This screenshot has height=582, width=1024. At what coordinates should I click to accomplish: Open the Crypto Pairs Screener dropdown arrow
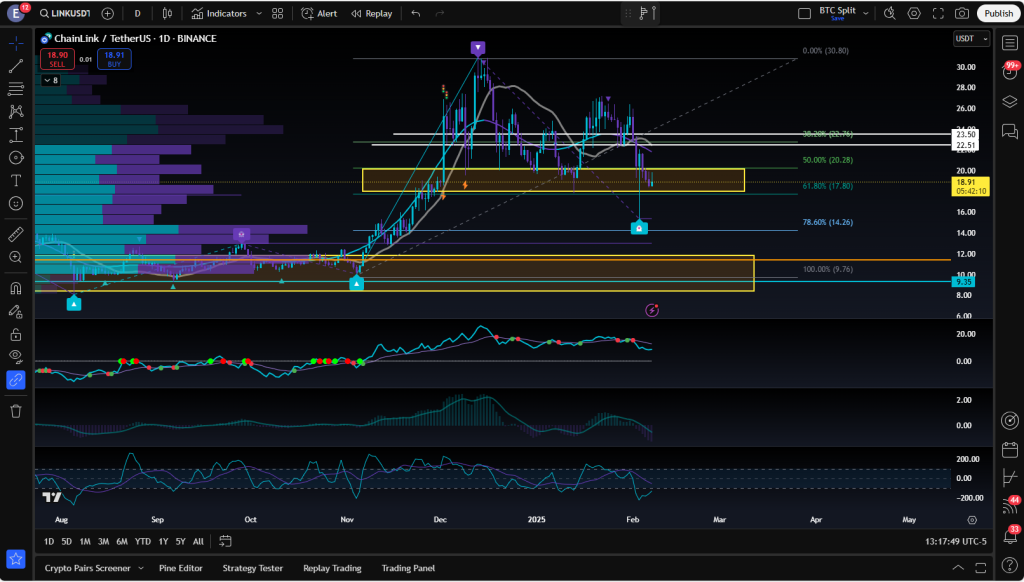pyautogui.click(x=140, y=568)
